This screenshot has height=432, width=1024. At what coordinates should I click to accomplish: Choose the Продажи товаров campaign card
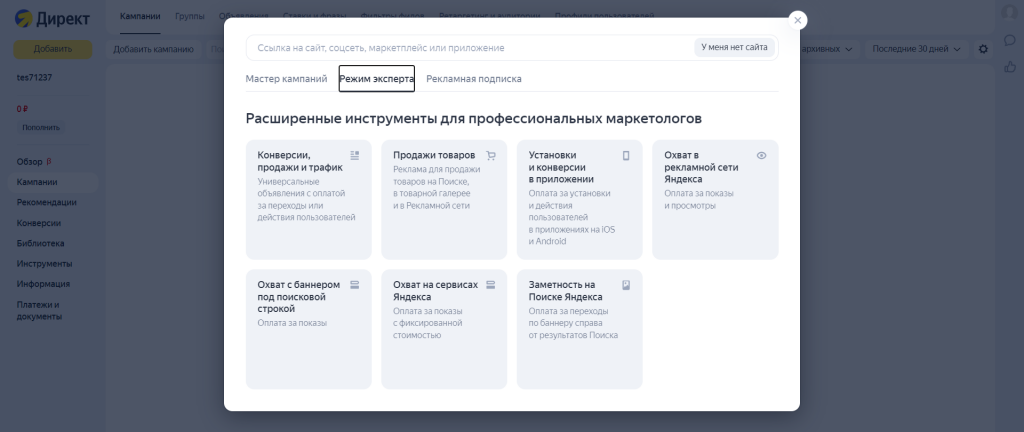click(x=444, y=200)
